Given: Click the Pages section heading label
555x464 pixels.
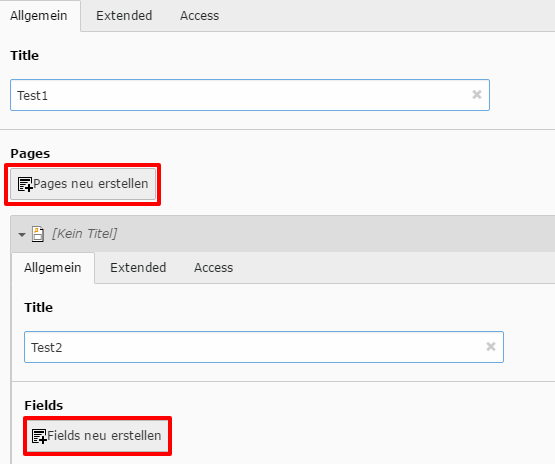Looking at the screenshot, I should tap(30, 154).
